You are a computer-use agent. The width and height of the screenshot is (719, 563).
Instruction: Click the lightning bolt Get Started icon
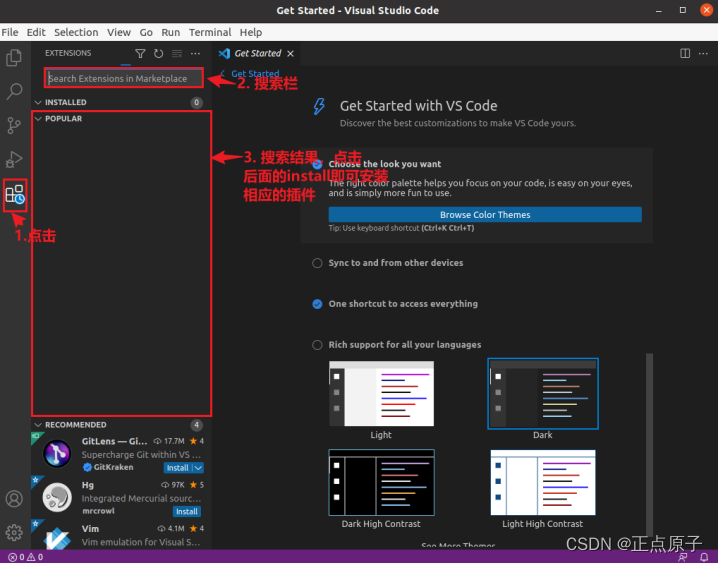pyautogui.click(x=319, y=106)
